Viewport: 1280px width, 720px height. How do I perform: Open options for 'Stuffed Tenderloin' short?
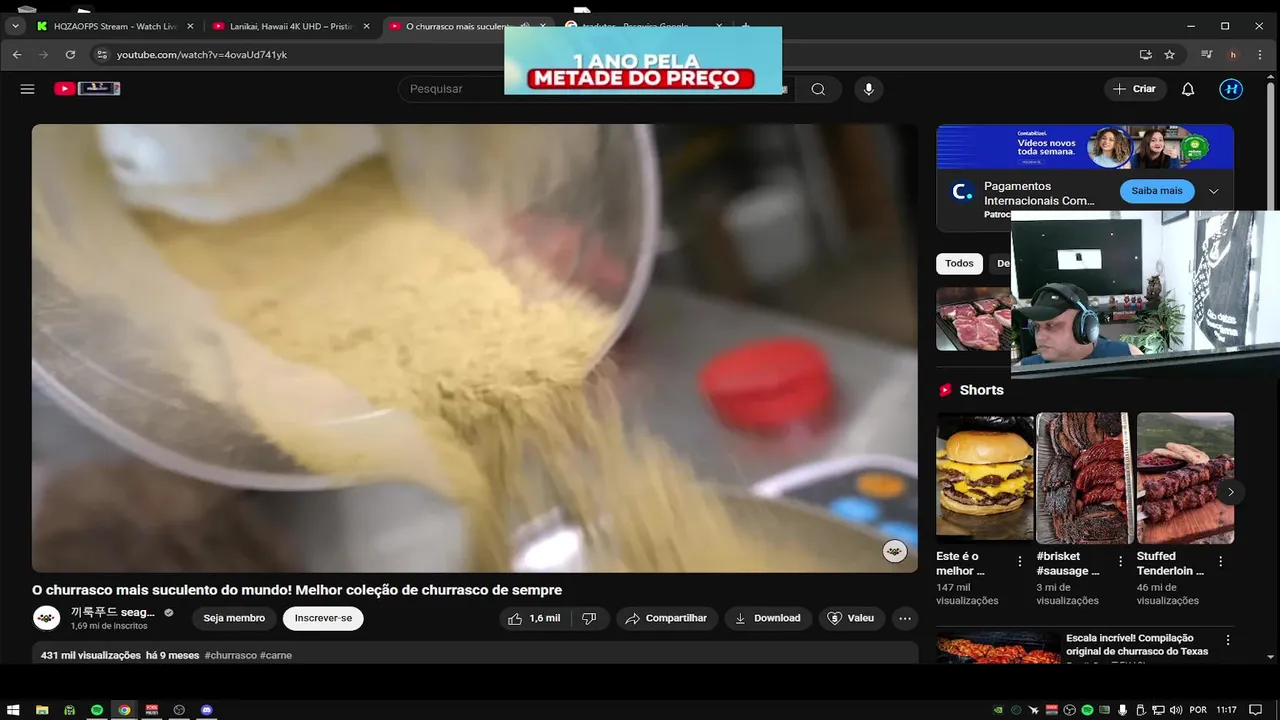pos(1221,562)
